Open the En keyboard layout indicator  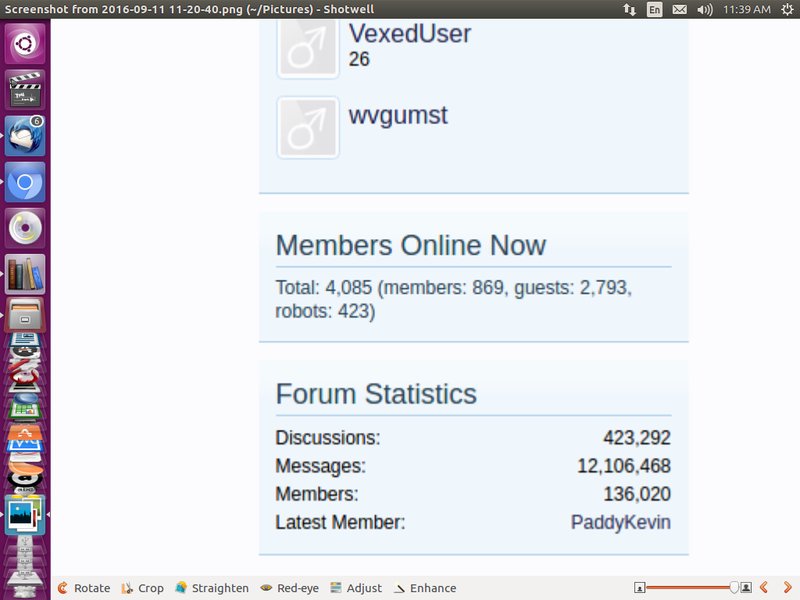click(655, 9)
